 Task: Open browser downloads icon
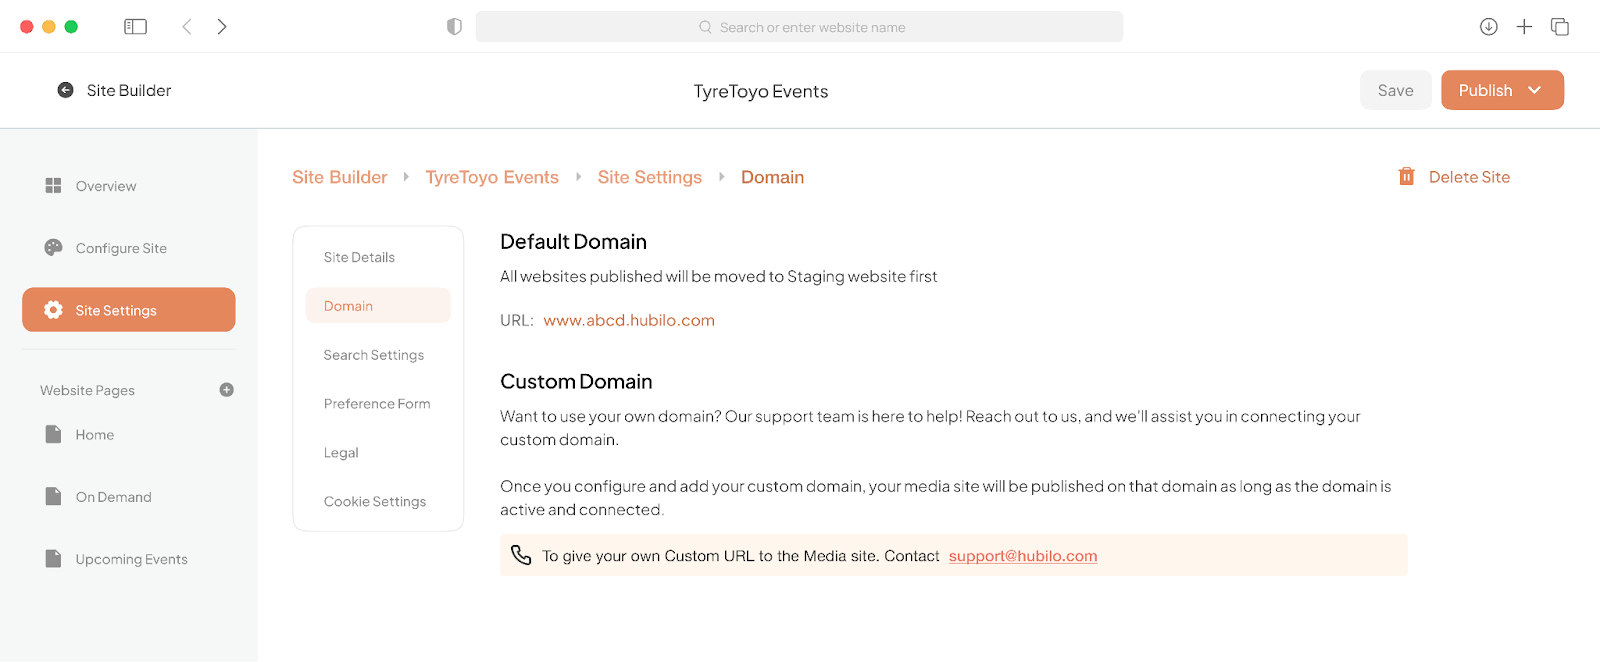click(1489, 27)
